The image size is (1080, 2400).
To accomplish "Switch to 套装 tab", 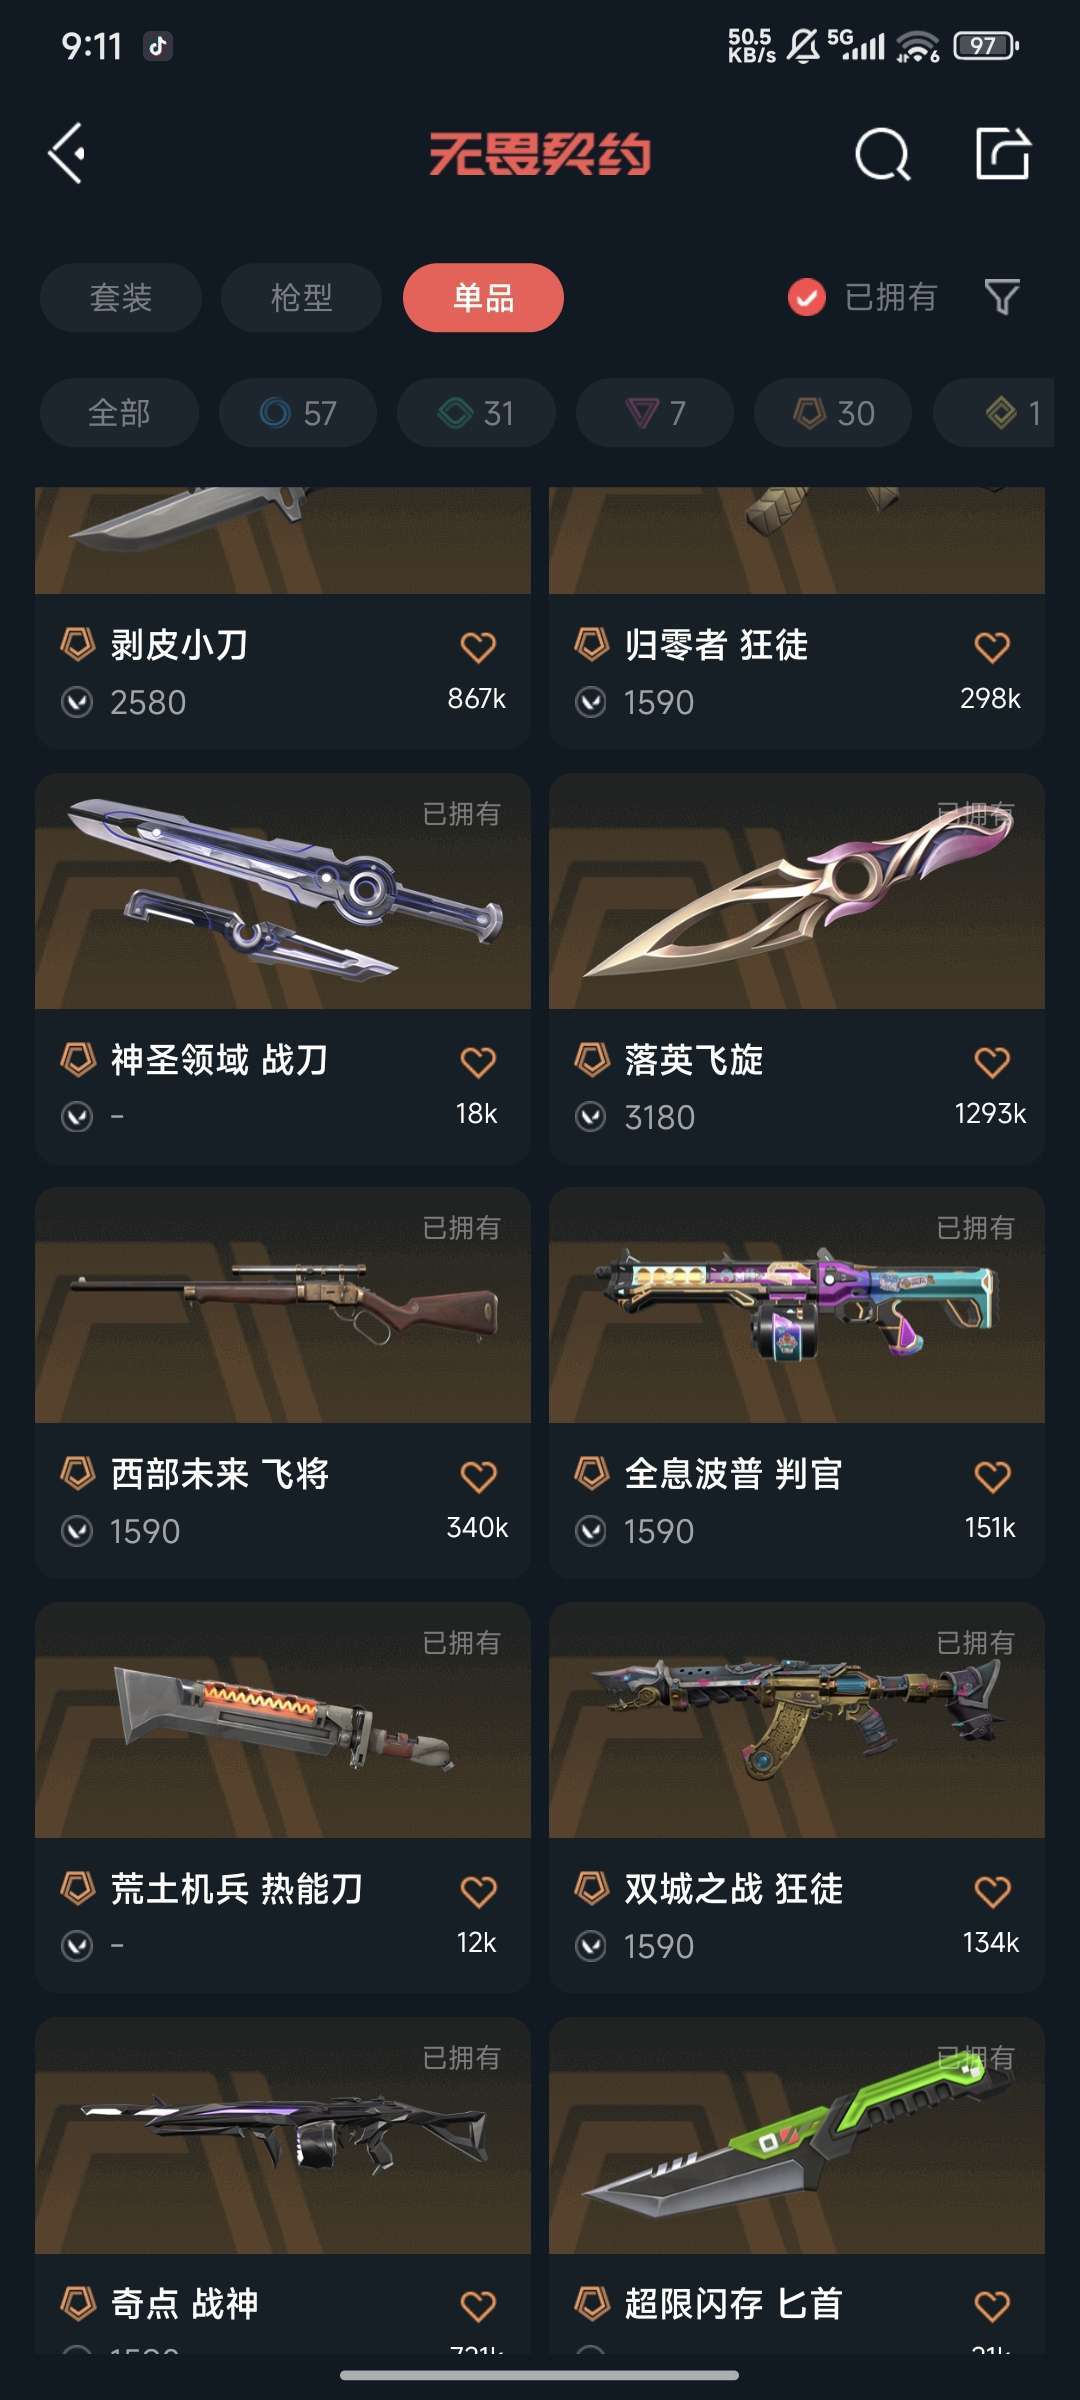I will click(x=121, y=297).
